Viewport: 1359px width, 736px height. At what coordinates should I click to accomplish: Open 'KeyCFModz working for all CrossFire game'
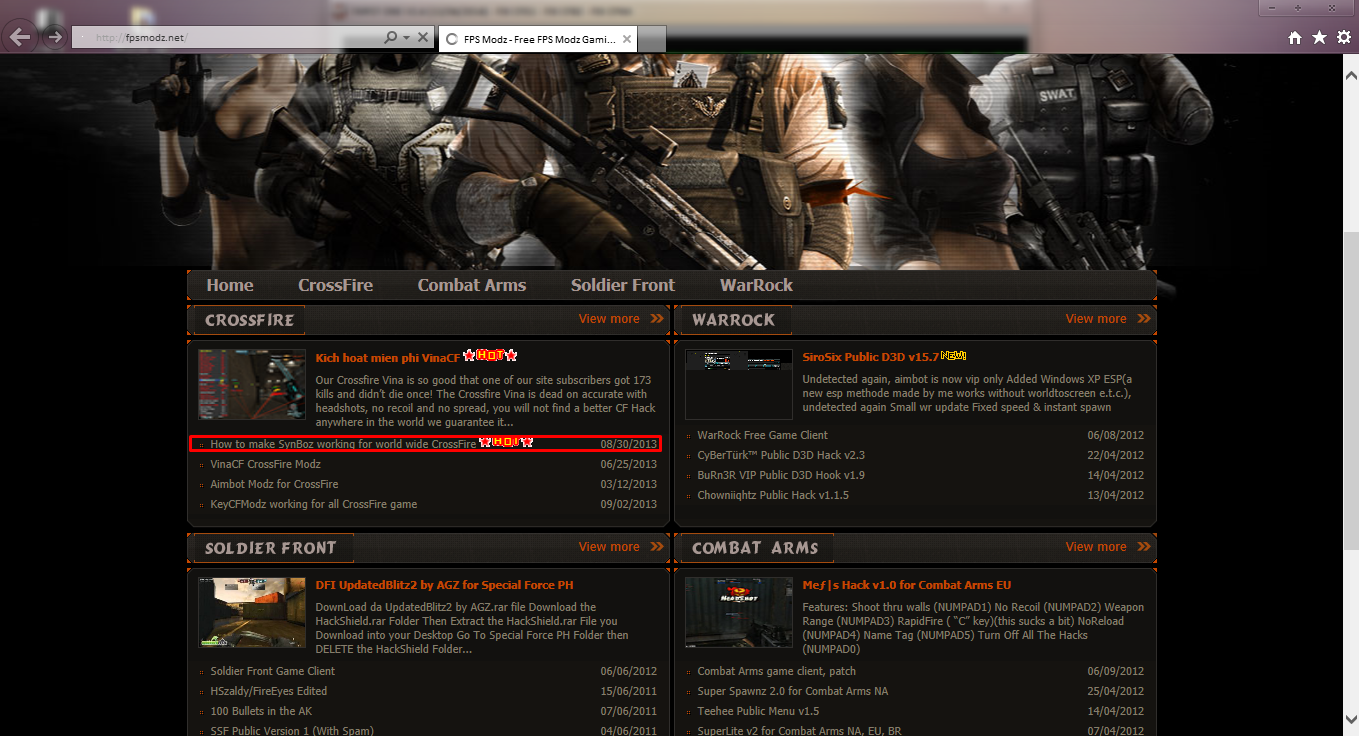coord(313,504)
